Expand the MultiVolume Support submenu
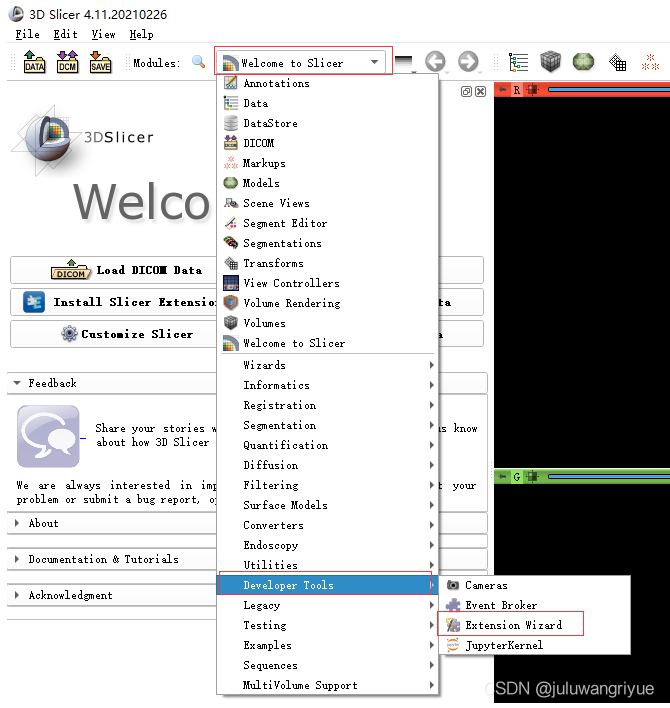 pyautogui.click(x=327, y=685)
